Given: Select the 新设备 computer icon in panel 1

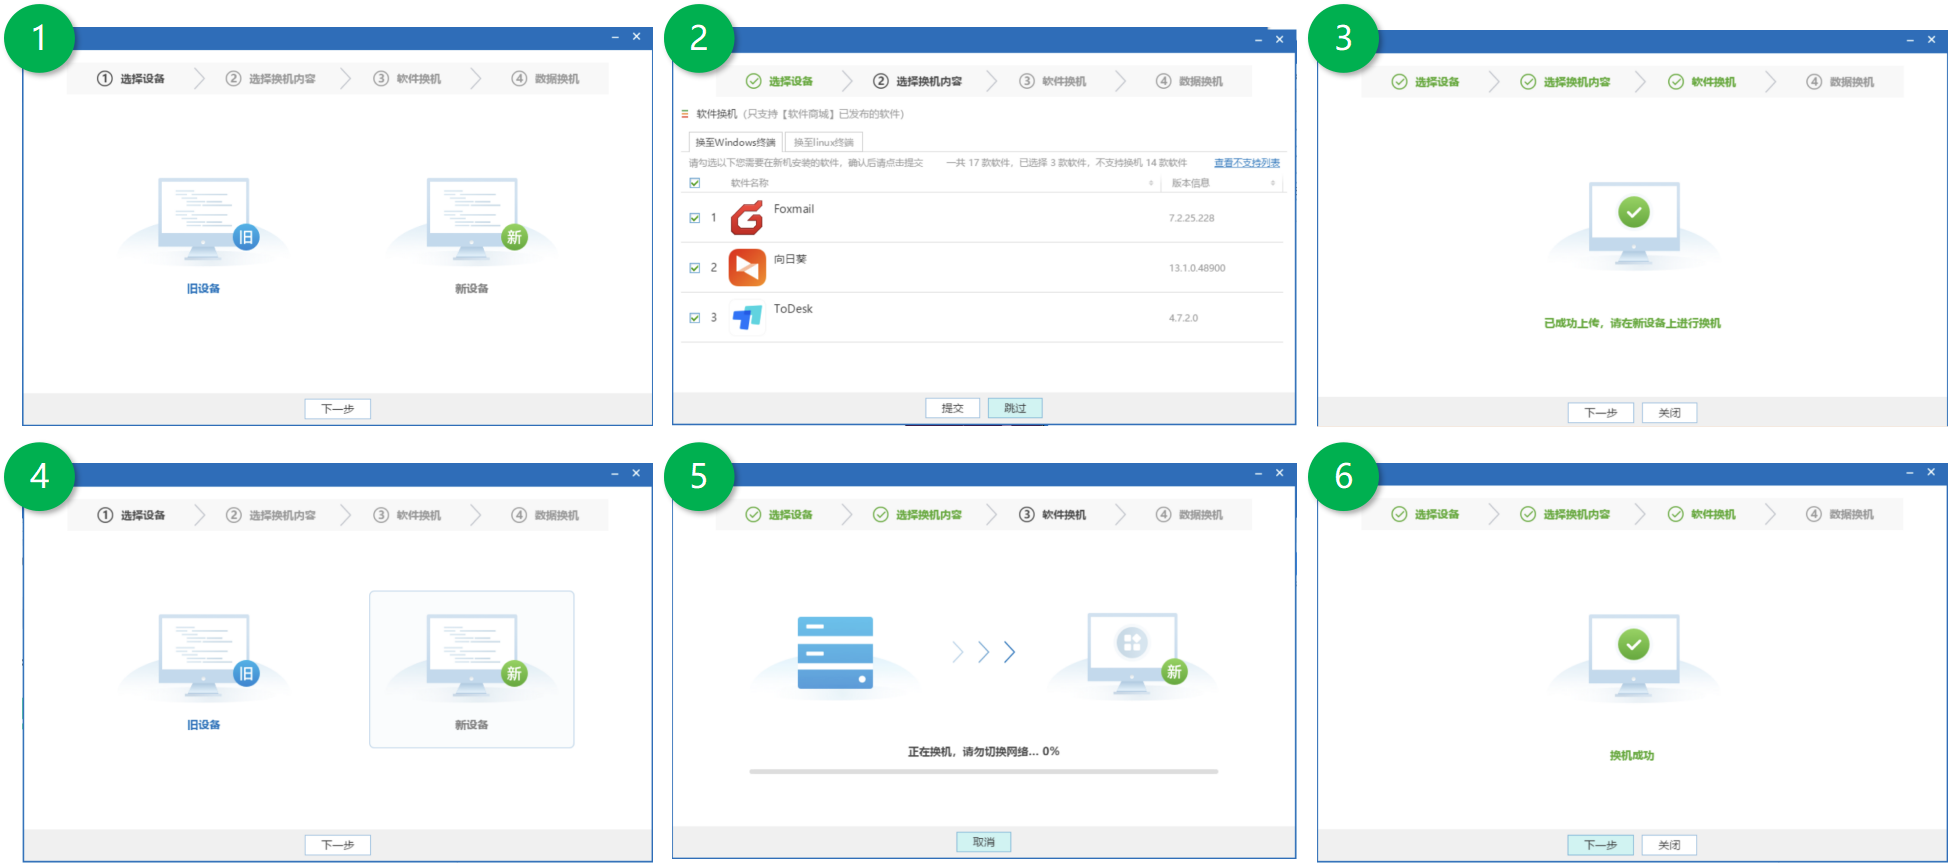Looking at the screenshot, I should (472, 220).
